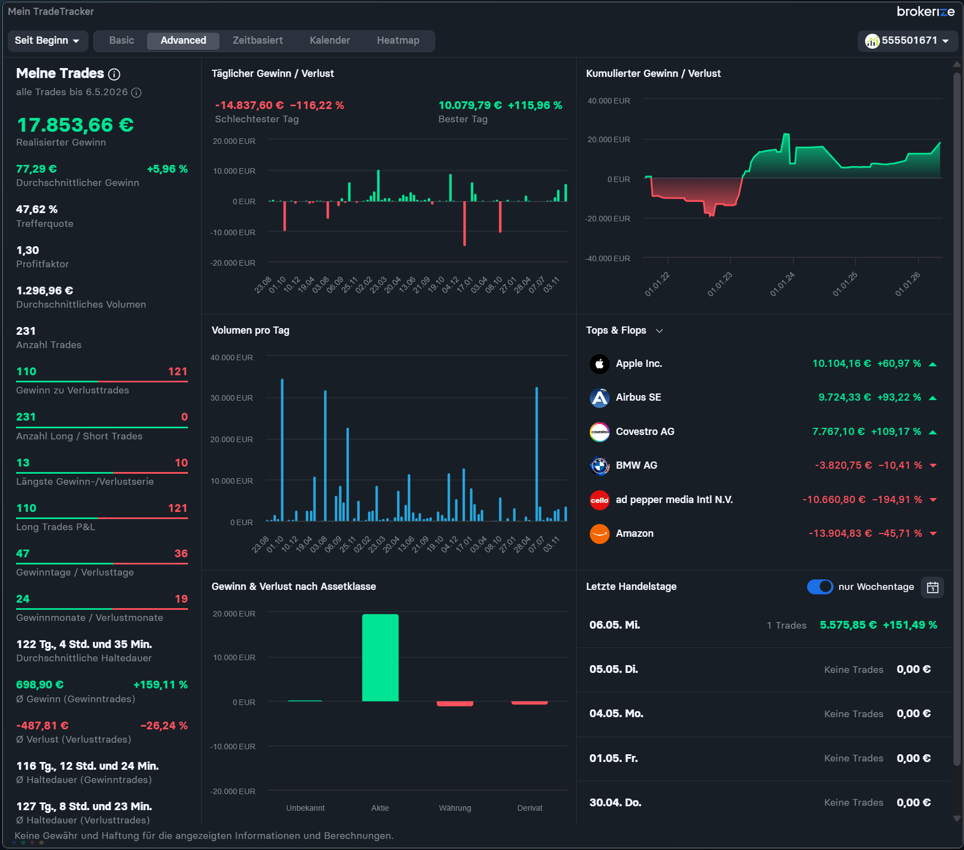This screenshot has height=850, width=964.
Task: Click the info icon next to trades date
Action: coord(136,92)
